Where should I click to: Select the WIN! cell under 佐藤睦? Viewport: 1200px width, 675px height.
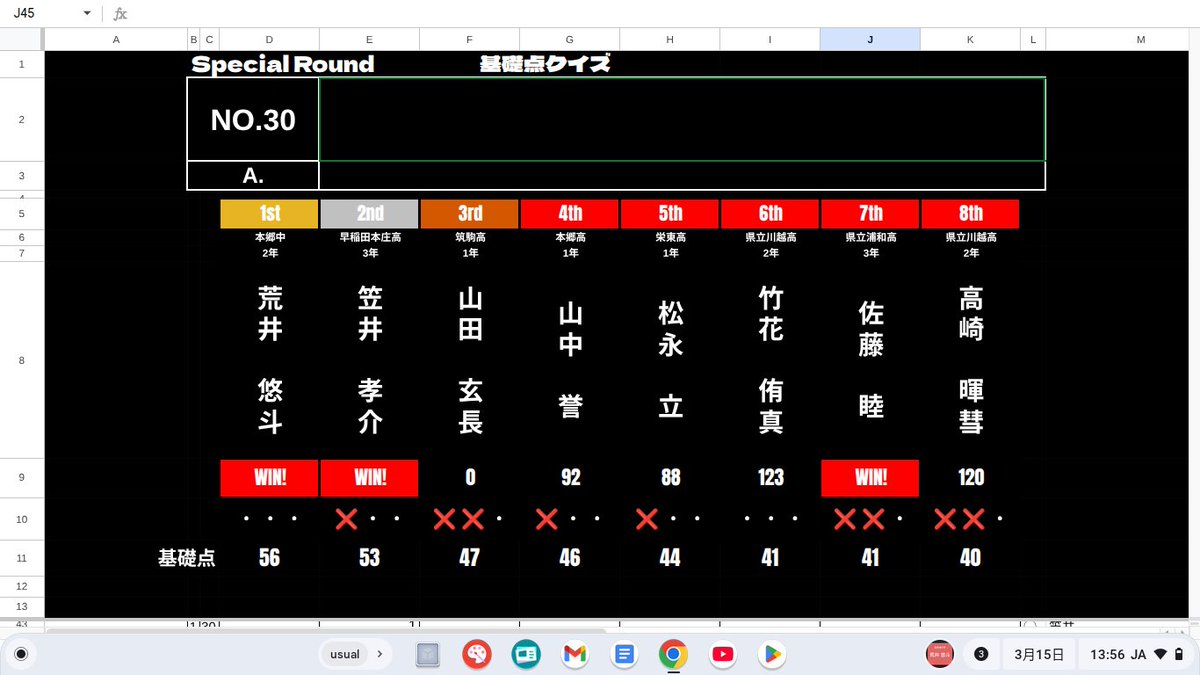[x=870, y=478]
